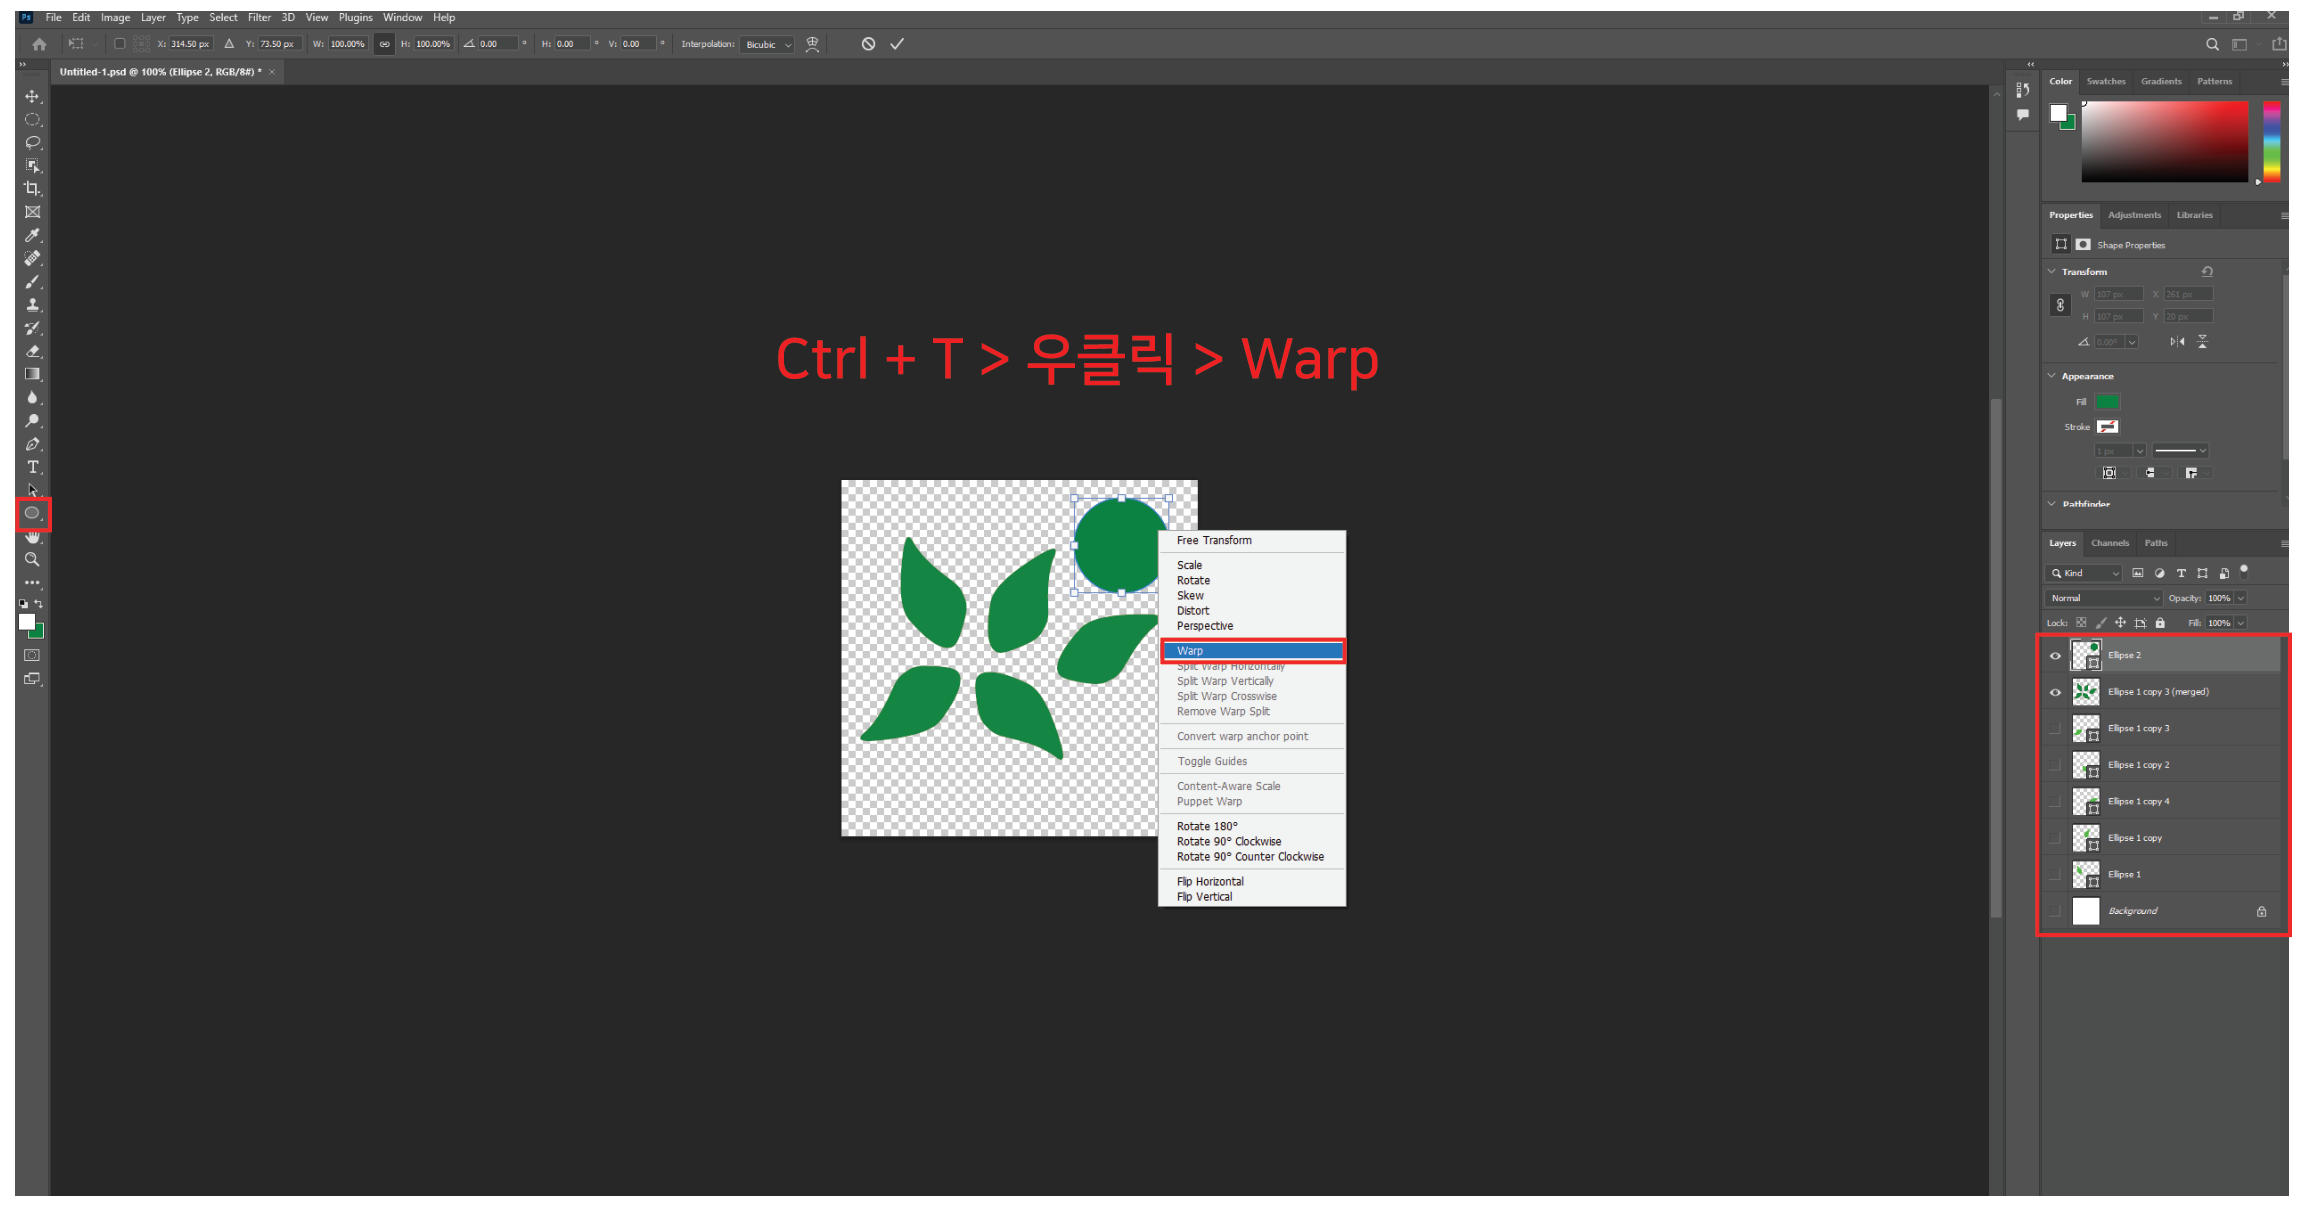Image resolution: width=2301 pixels, height=1210 pixels.
Task: Choose Warp from the context menu
Action: tap(1252, 651)
